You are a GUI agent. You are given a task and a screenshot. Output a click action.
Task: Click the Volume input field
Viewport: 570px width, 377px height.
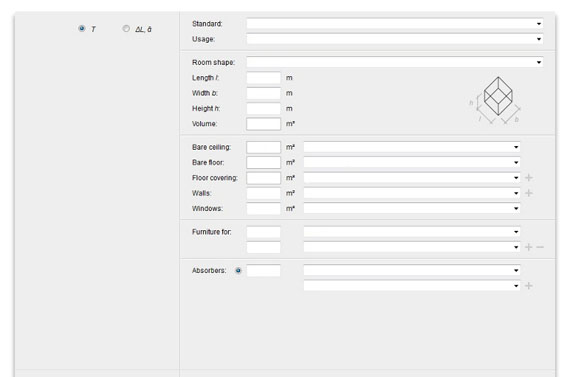(264, 124)
